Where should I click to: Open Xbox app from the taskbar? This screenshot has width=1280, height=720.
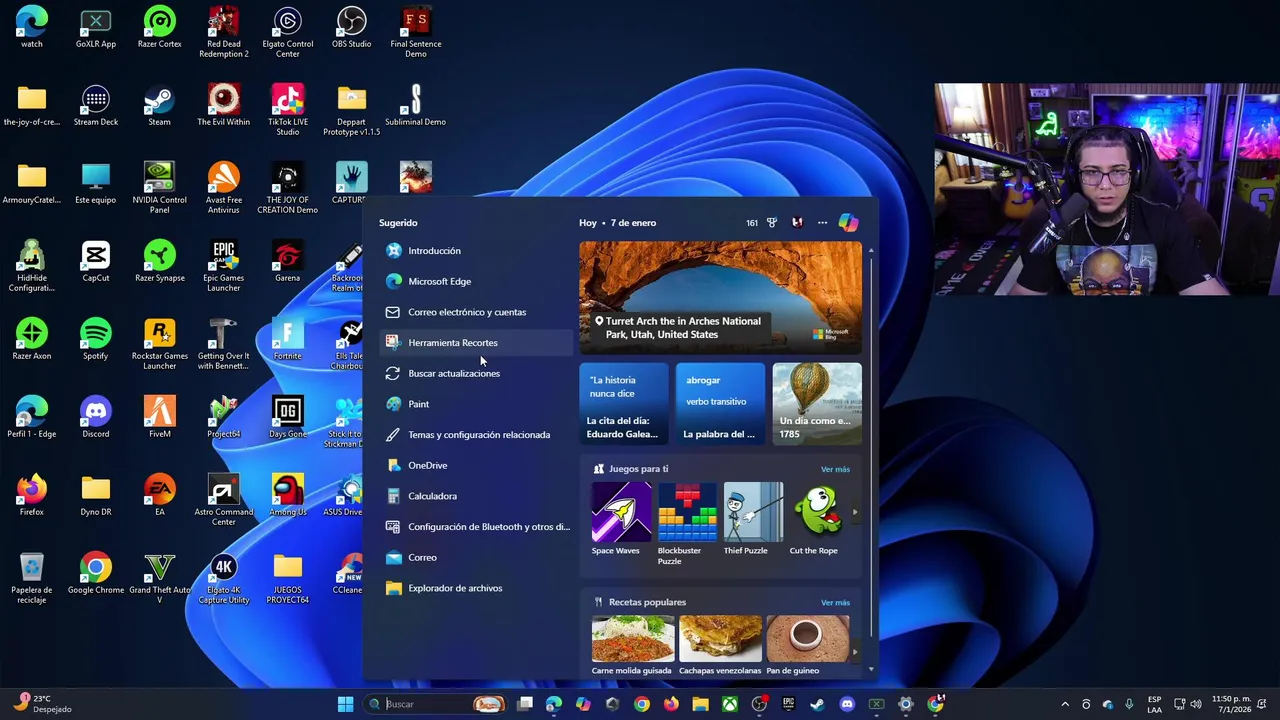coord(730,704)
